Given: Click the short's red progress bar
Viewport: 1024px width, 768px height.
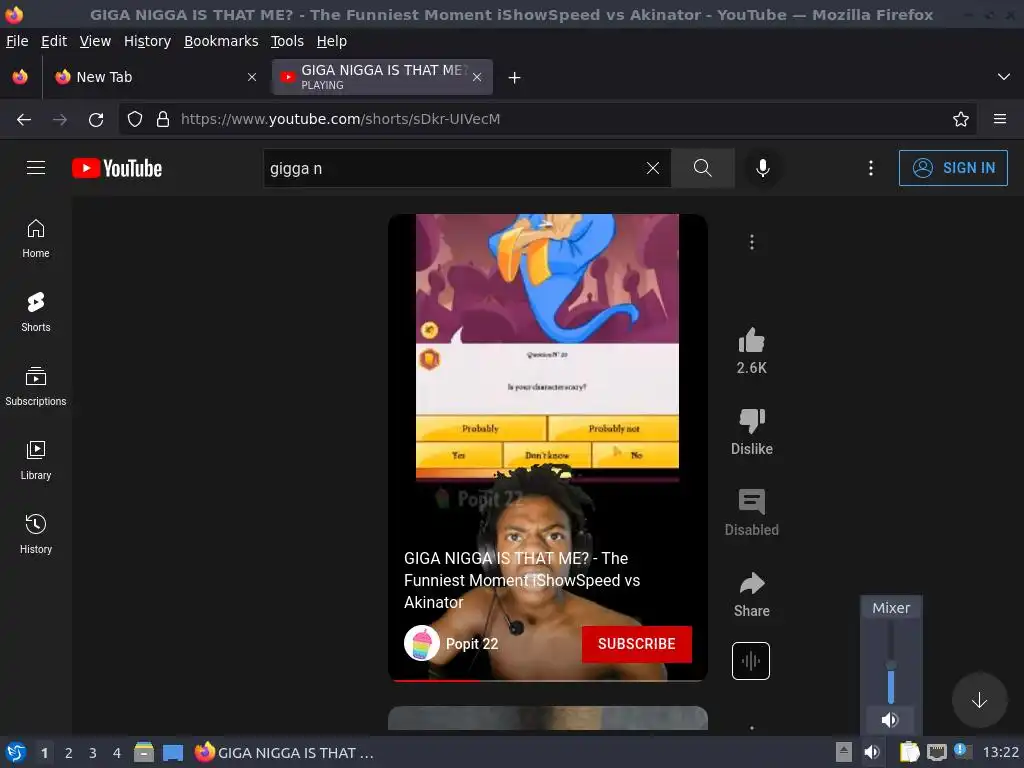Looking at the screenshot, I should 548,680.
